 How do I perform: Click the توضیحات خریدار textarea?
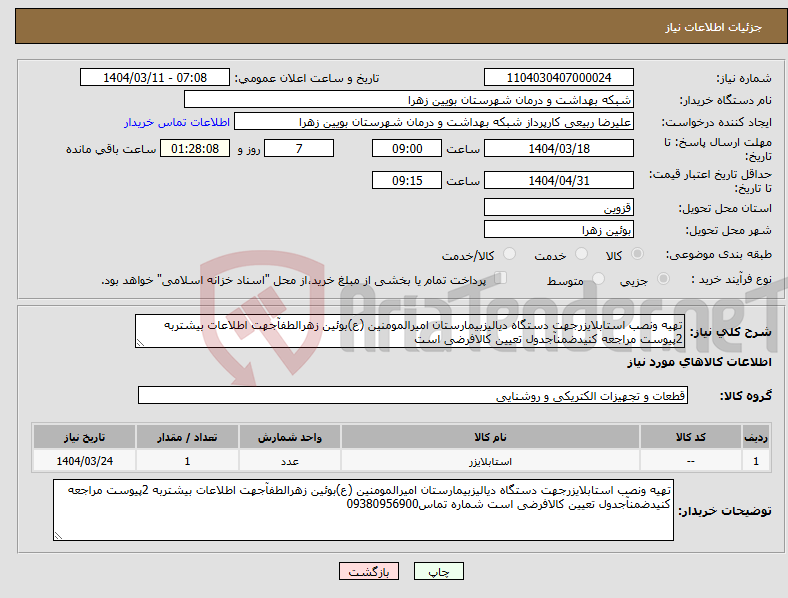[363, 510]
